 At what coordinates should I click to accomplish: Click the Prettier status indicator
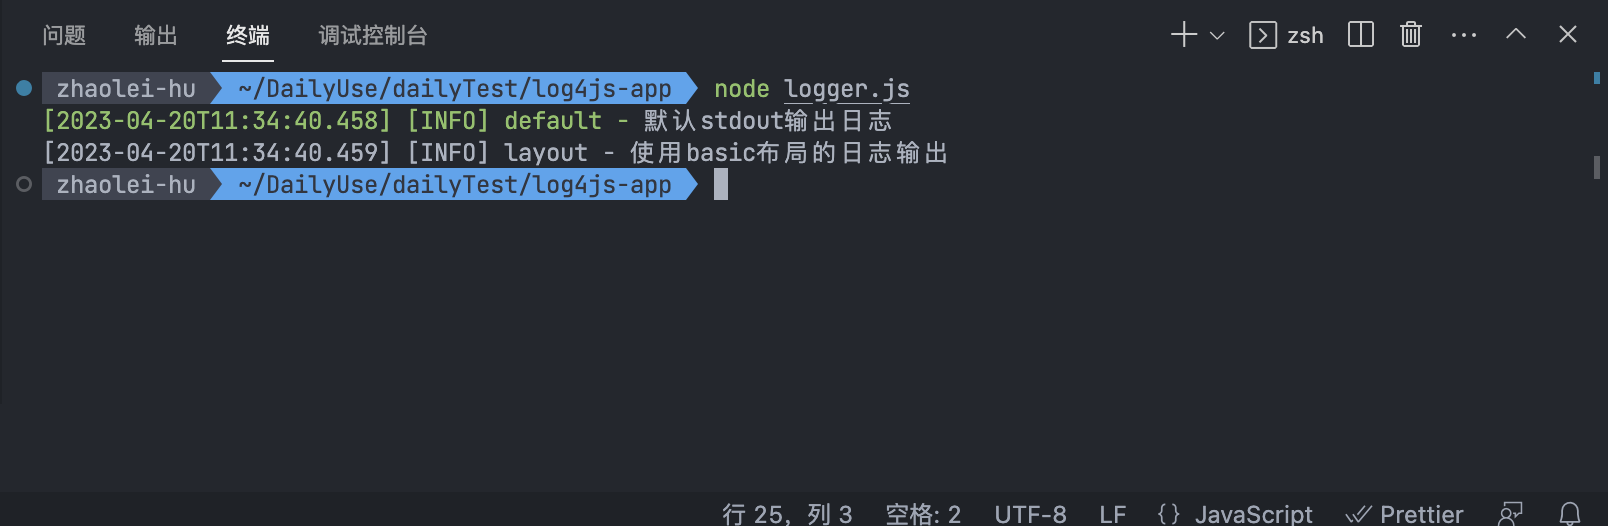1404,514
